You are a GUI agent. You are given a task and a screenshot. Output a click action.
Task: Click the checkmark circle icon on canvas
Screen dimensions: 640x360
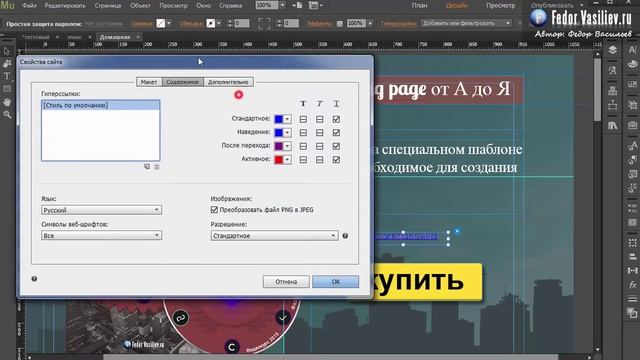point(282,317)
